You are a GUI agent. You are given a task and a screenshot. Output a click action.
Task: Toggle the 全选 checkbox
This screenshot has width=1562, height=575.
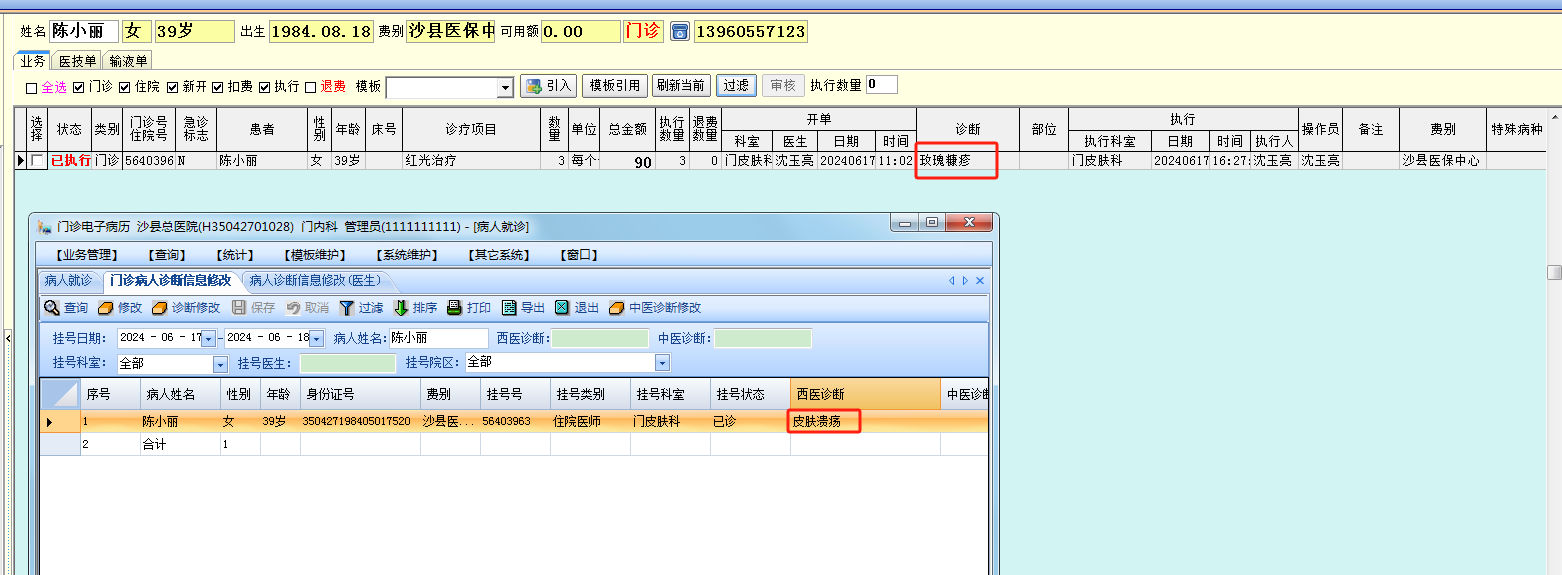tap(31, 88)
